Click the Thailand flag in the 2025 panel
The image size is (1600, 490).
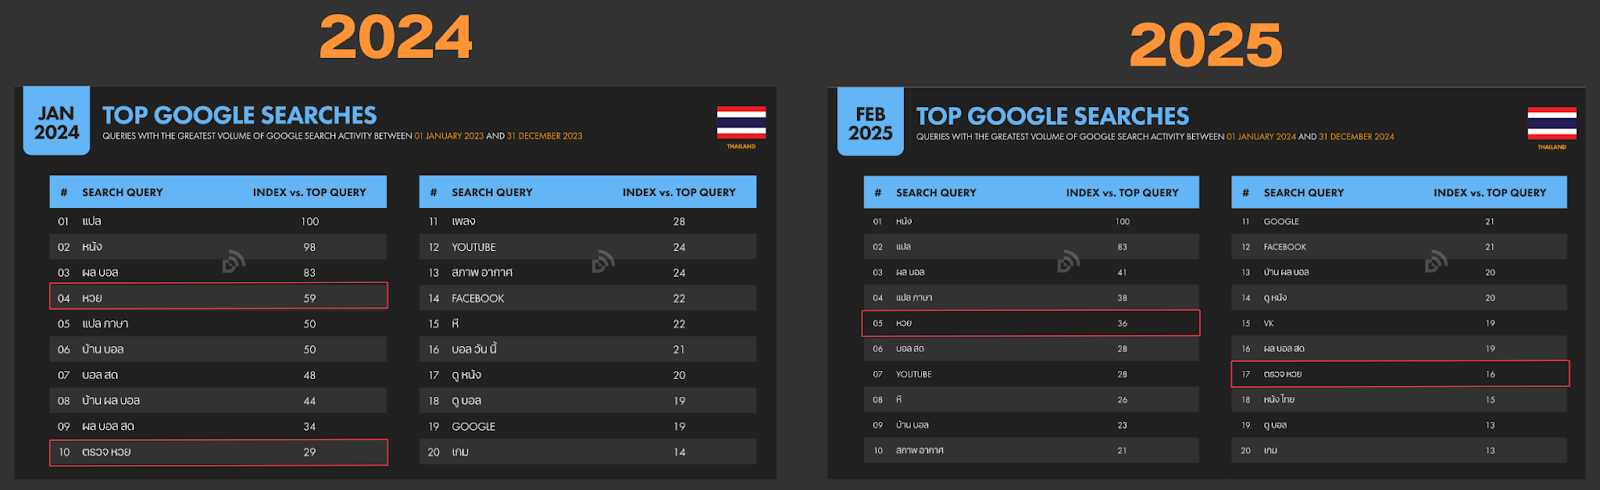[x=1551, y=124]
